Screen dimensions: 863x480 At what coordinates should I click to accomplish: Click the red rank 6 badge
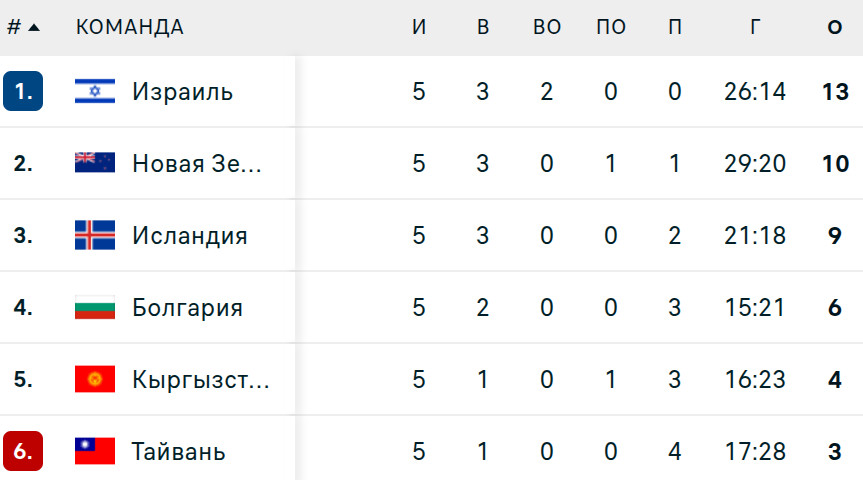click(x=23, y=452)
